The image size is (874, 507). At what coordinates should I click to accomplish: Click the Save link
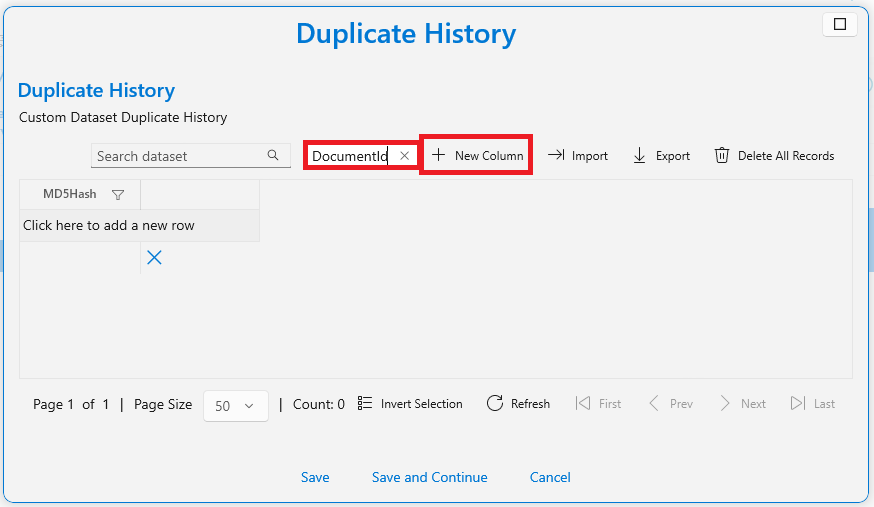pos(315,477)
